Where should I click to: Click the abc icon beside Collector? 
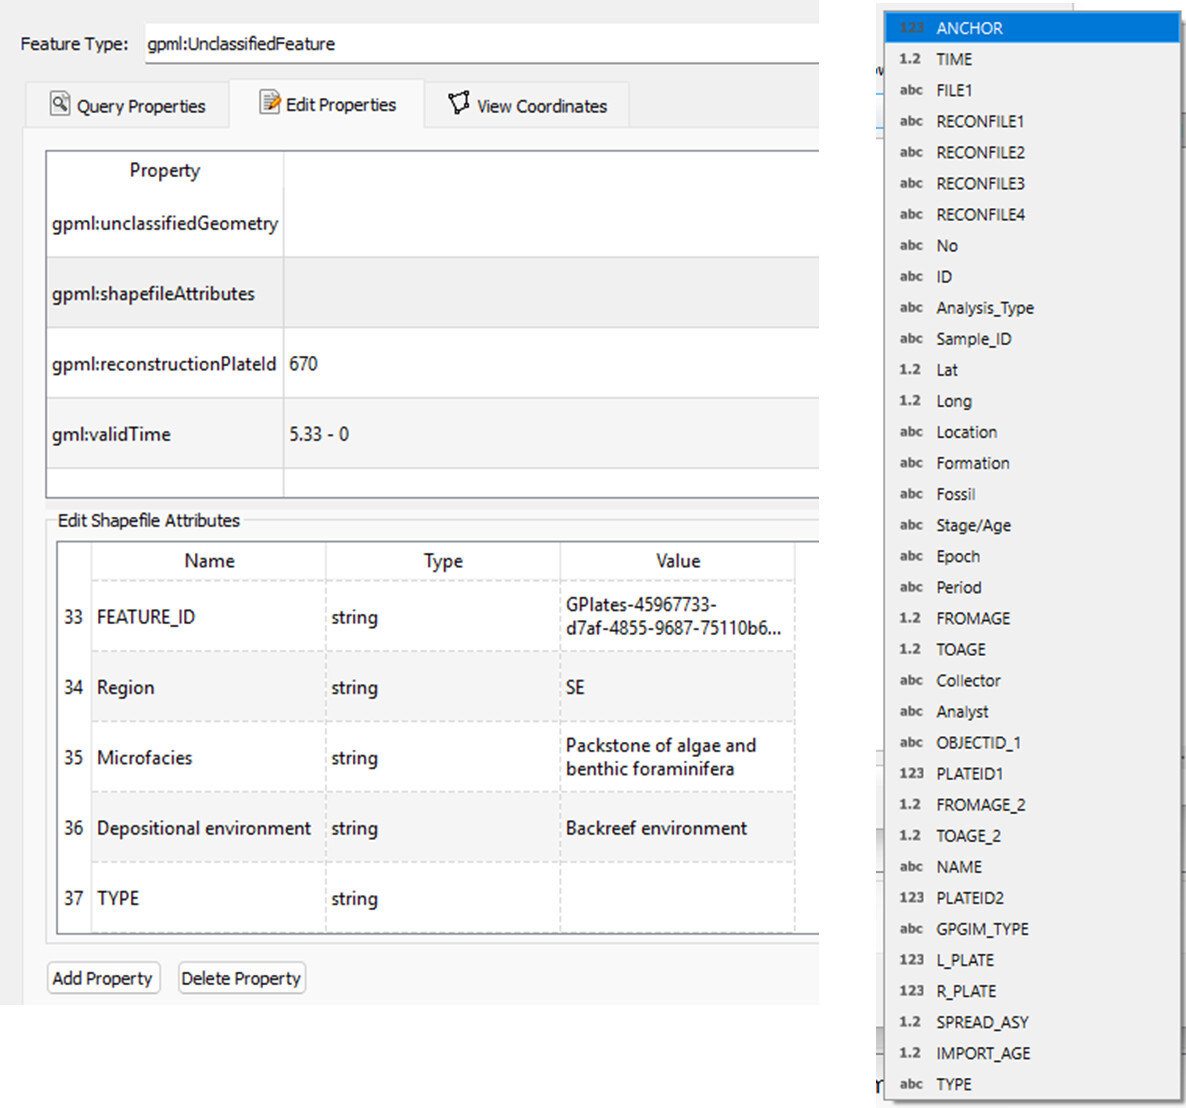click(x=910, y=680)
